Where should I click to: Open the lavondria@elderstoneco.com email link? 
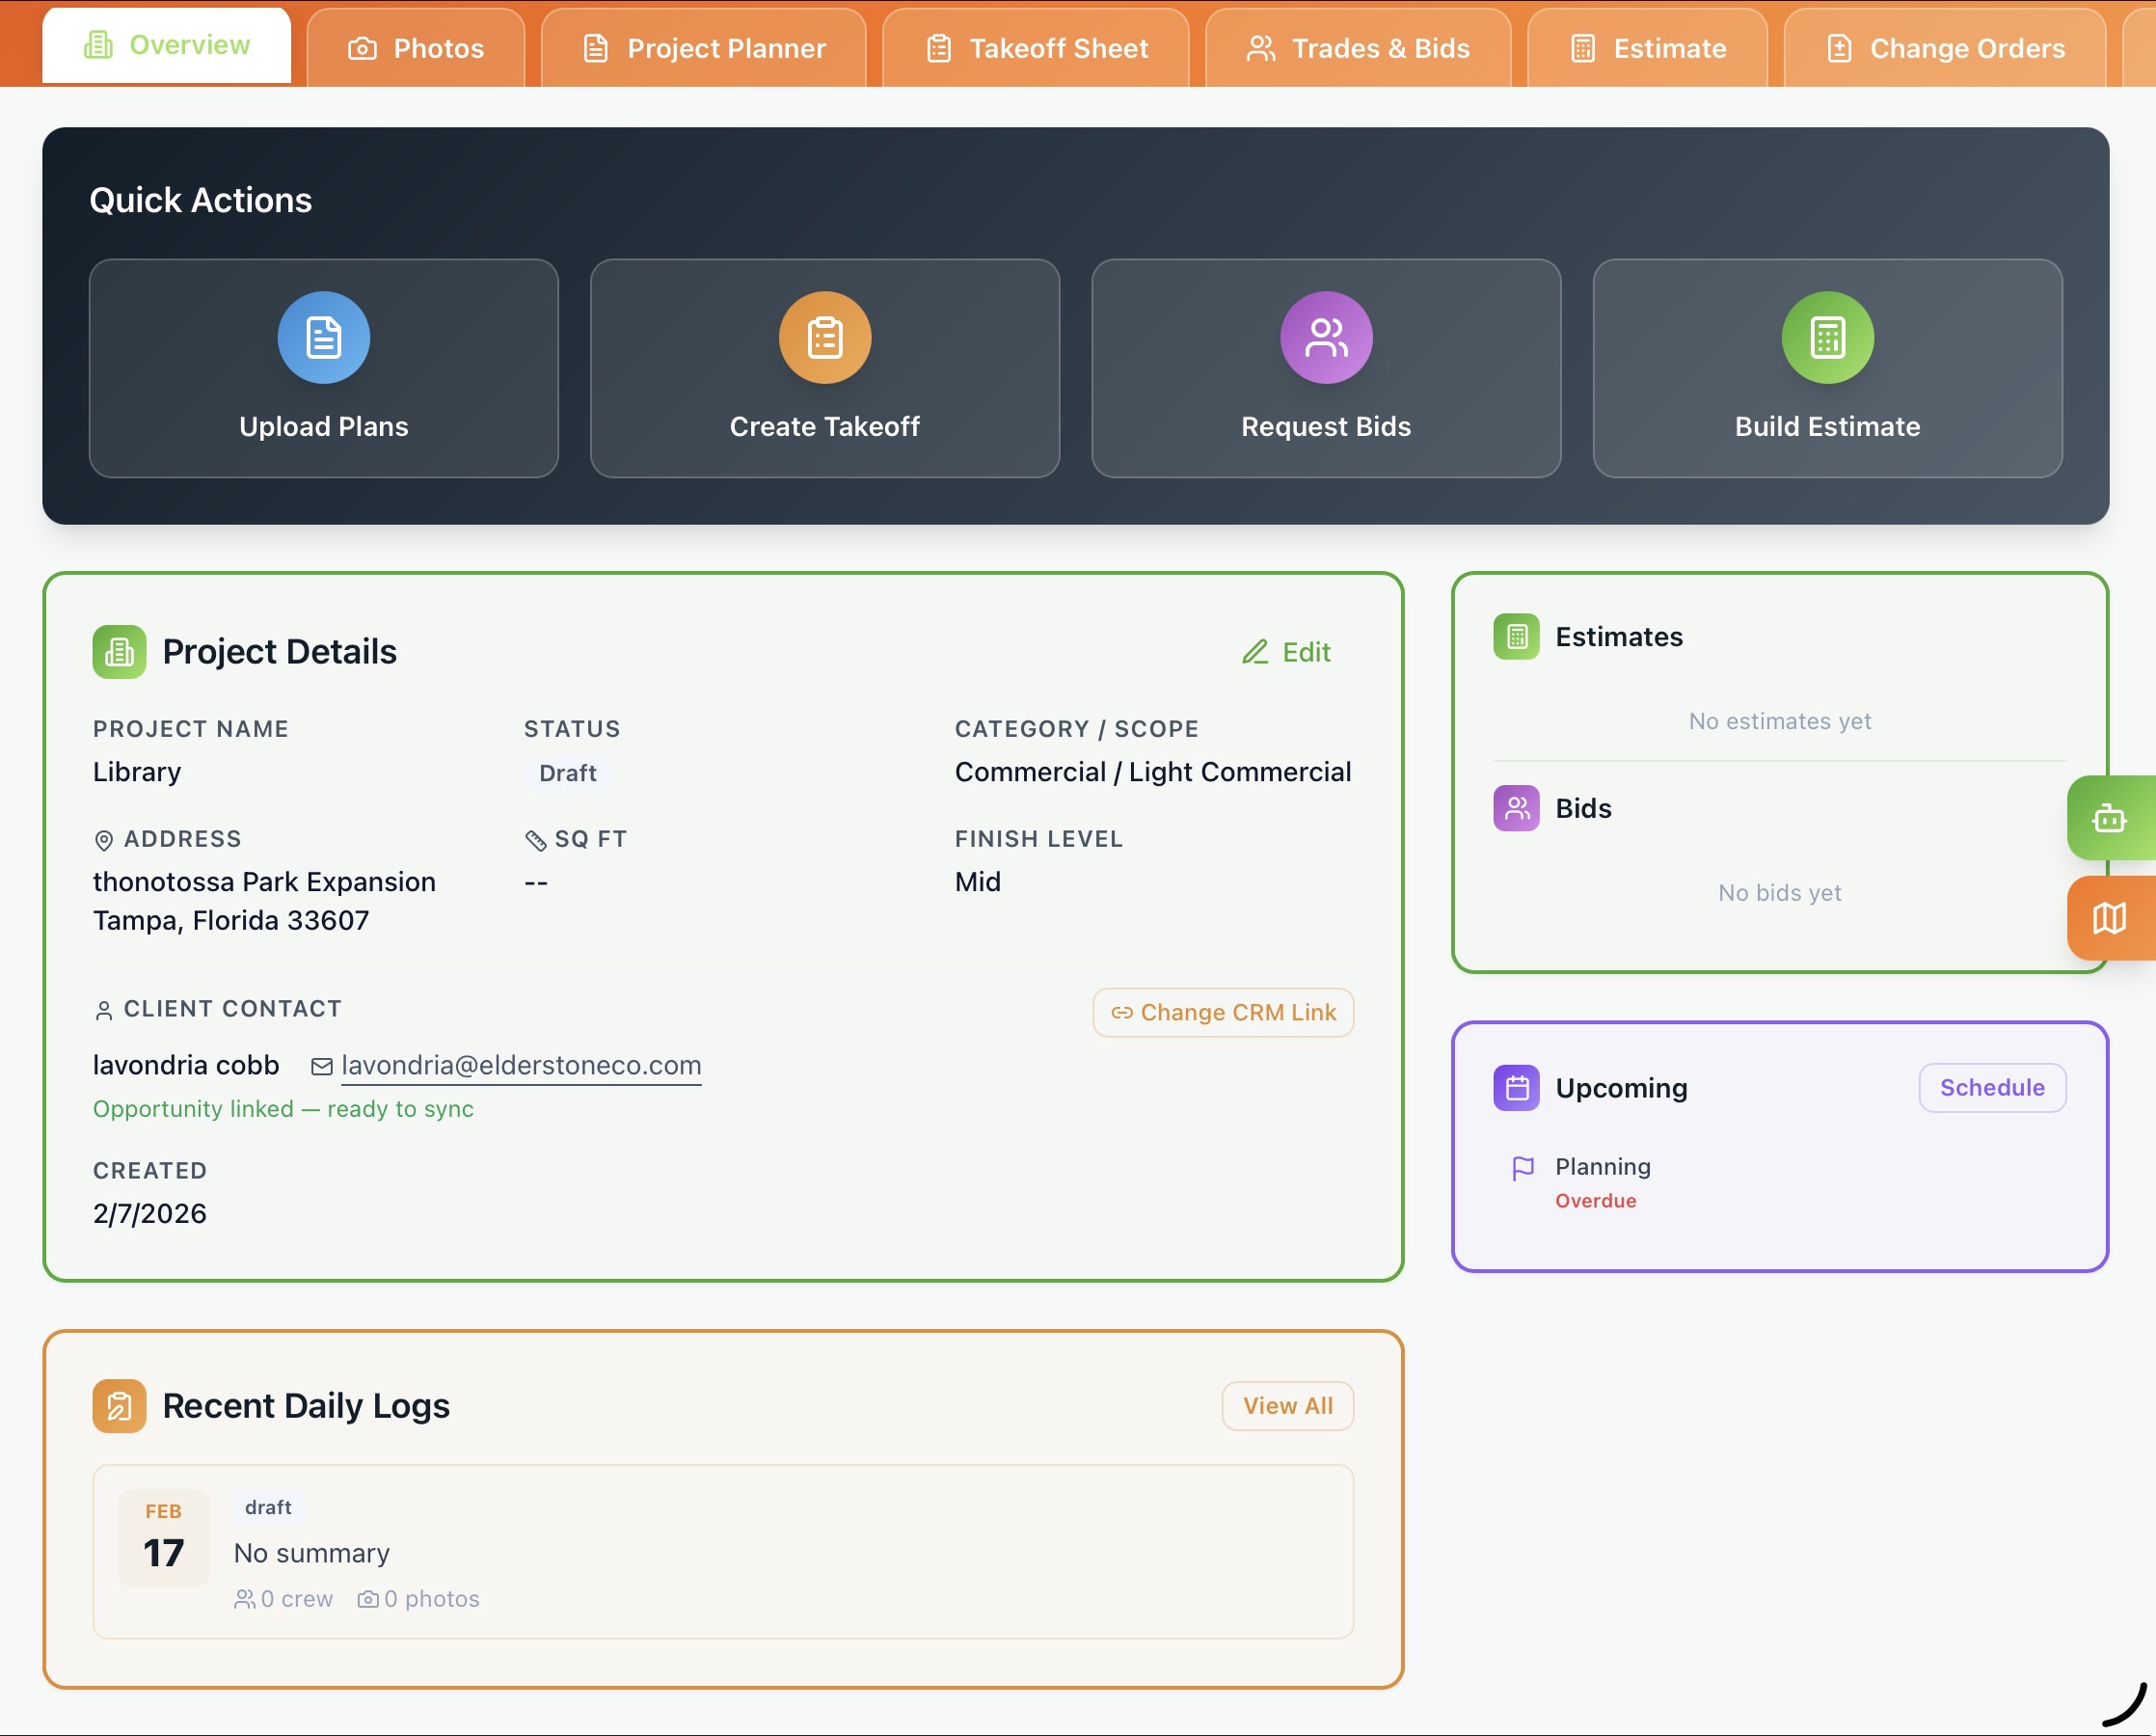point(520,1065)
